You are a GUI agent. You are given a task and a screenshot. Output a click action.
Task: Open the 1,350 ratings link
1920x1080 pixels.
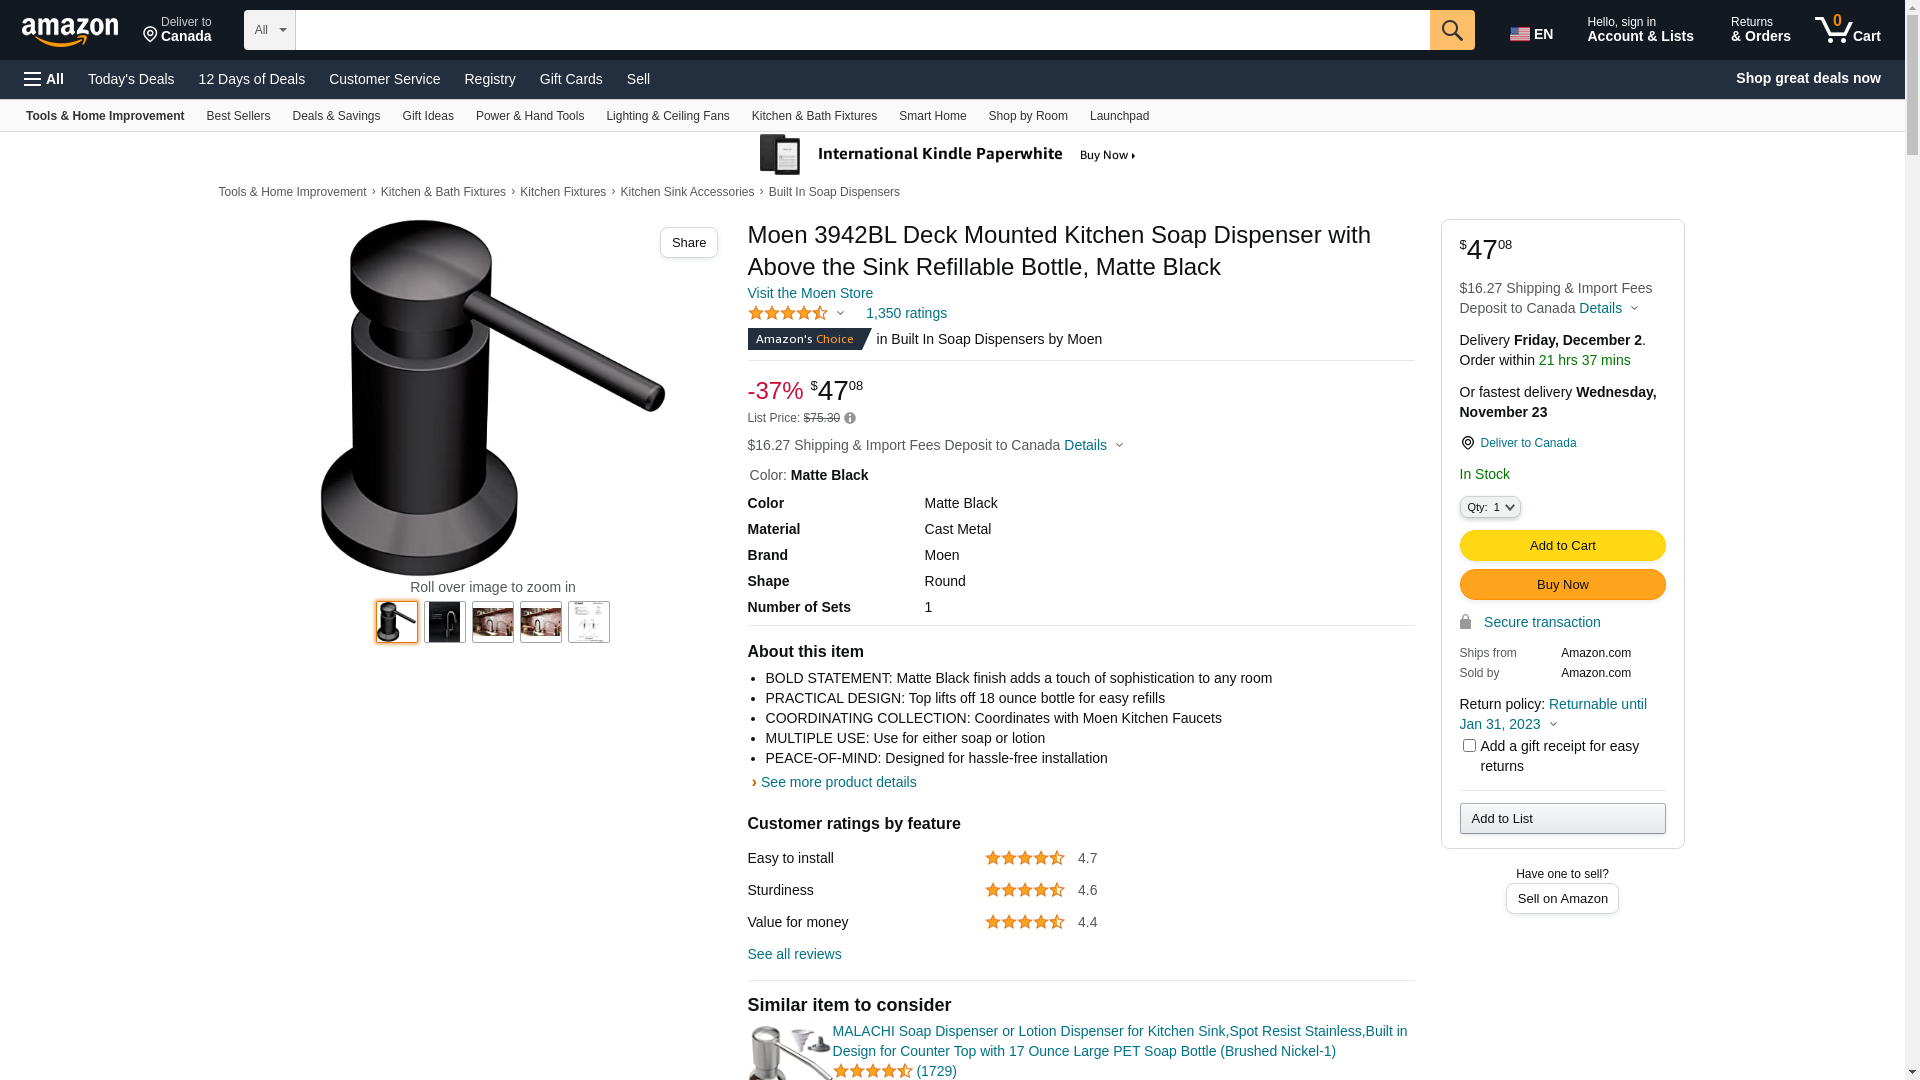[906, 313]
